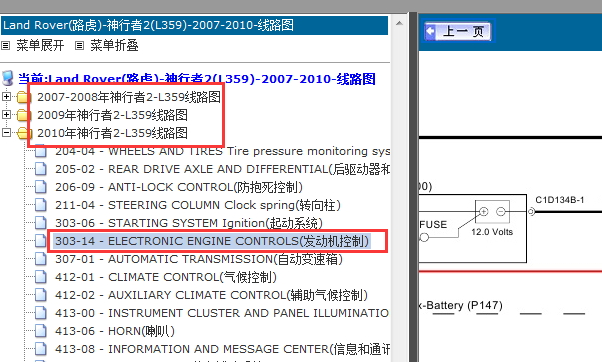Open 205-02 REAR DRIVE AXLE AND DIFFERENTIAL
Viewport: 602px width, 362px height.
[x=222, y=169]
